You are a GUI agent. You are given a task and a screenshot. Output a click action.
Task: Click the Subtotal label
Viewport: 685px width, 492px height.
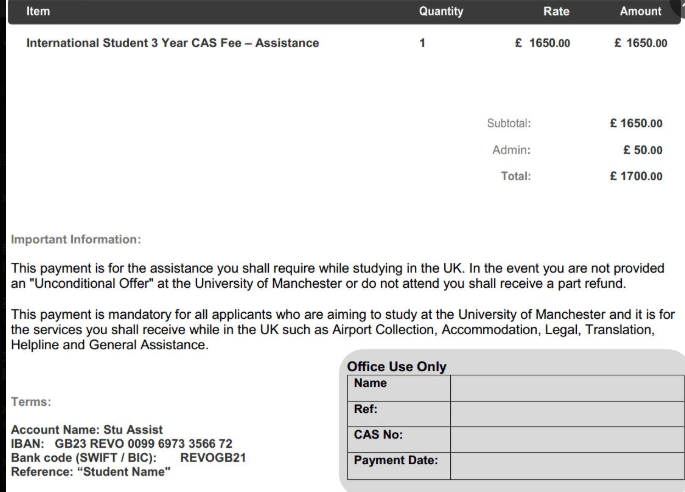click(508, 124)
